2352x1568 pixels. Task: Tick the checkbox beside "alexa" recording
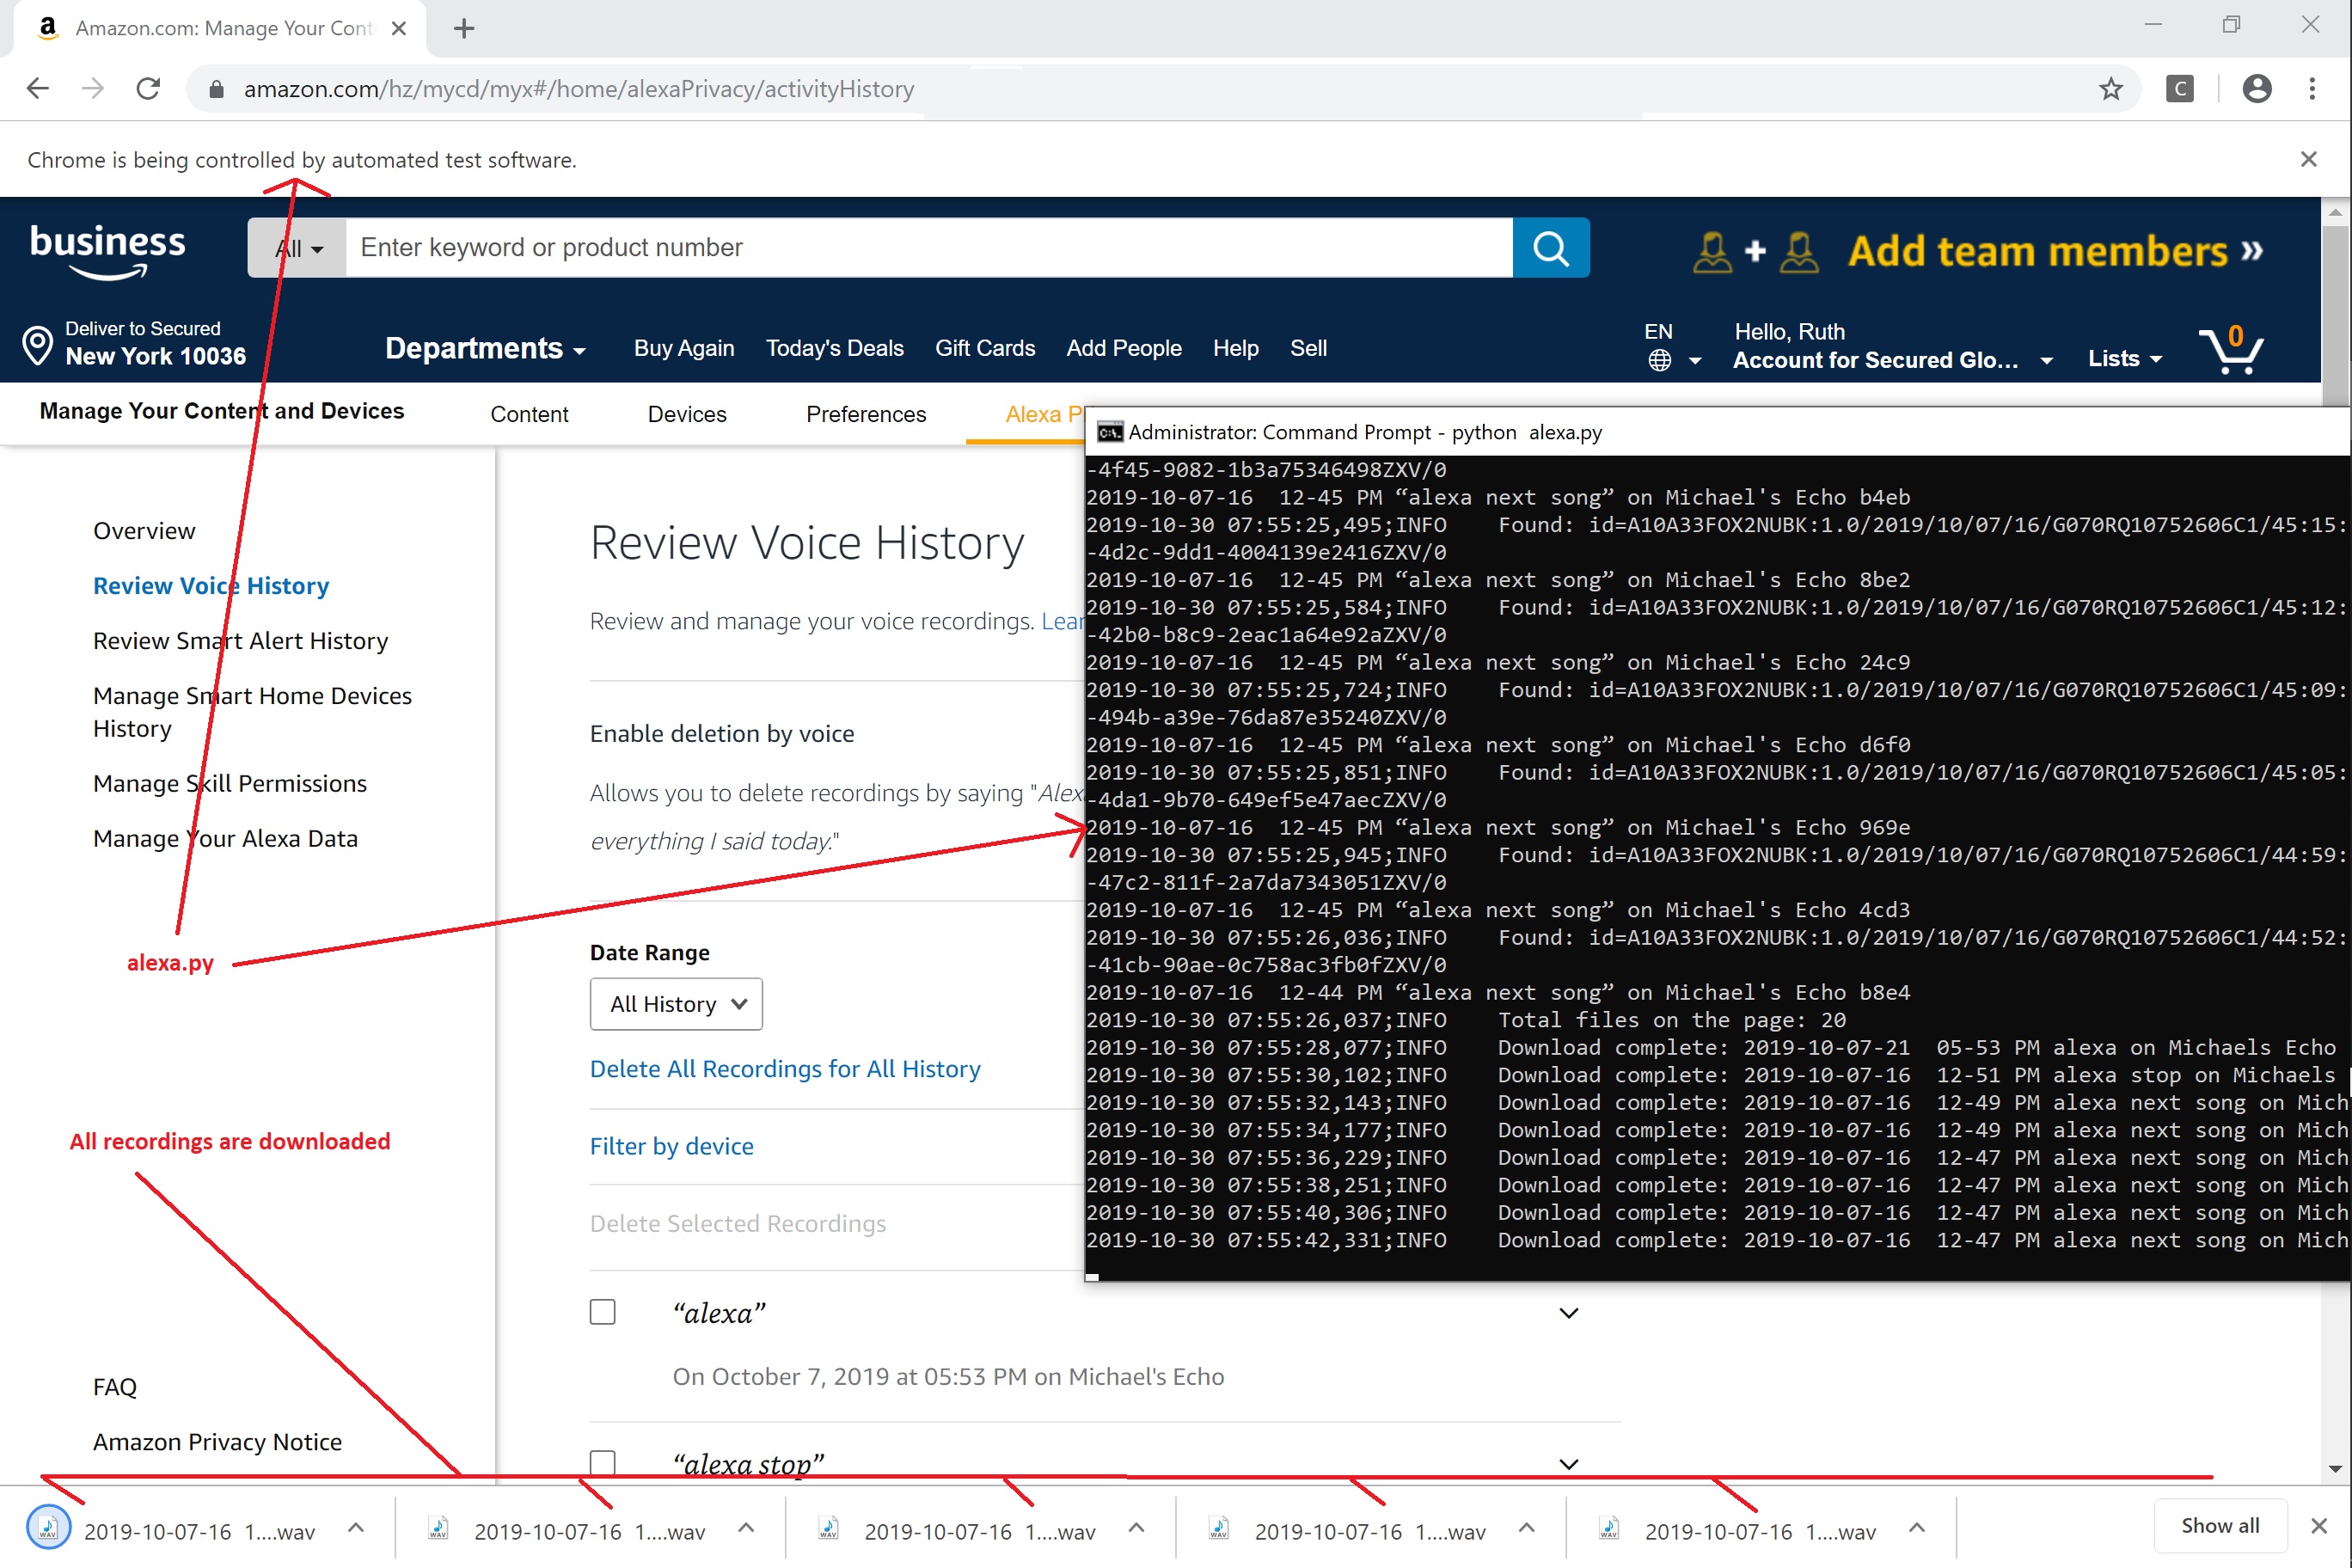pos(602,1311)
